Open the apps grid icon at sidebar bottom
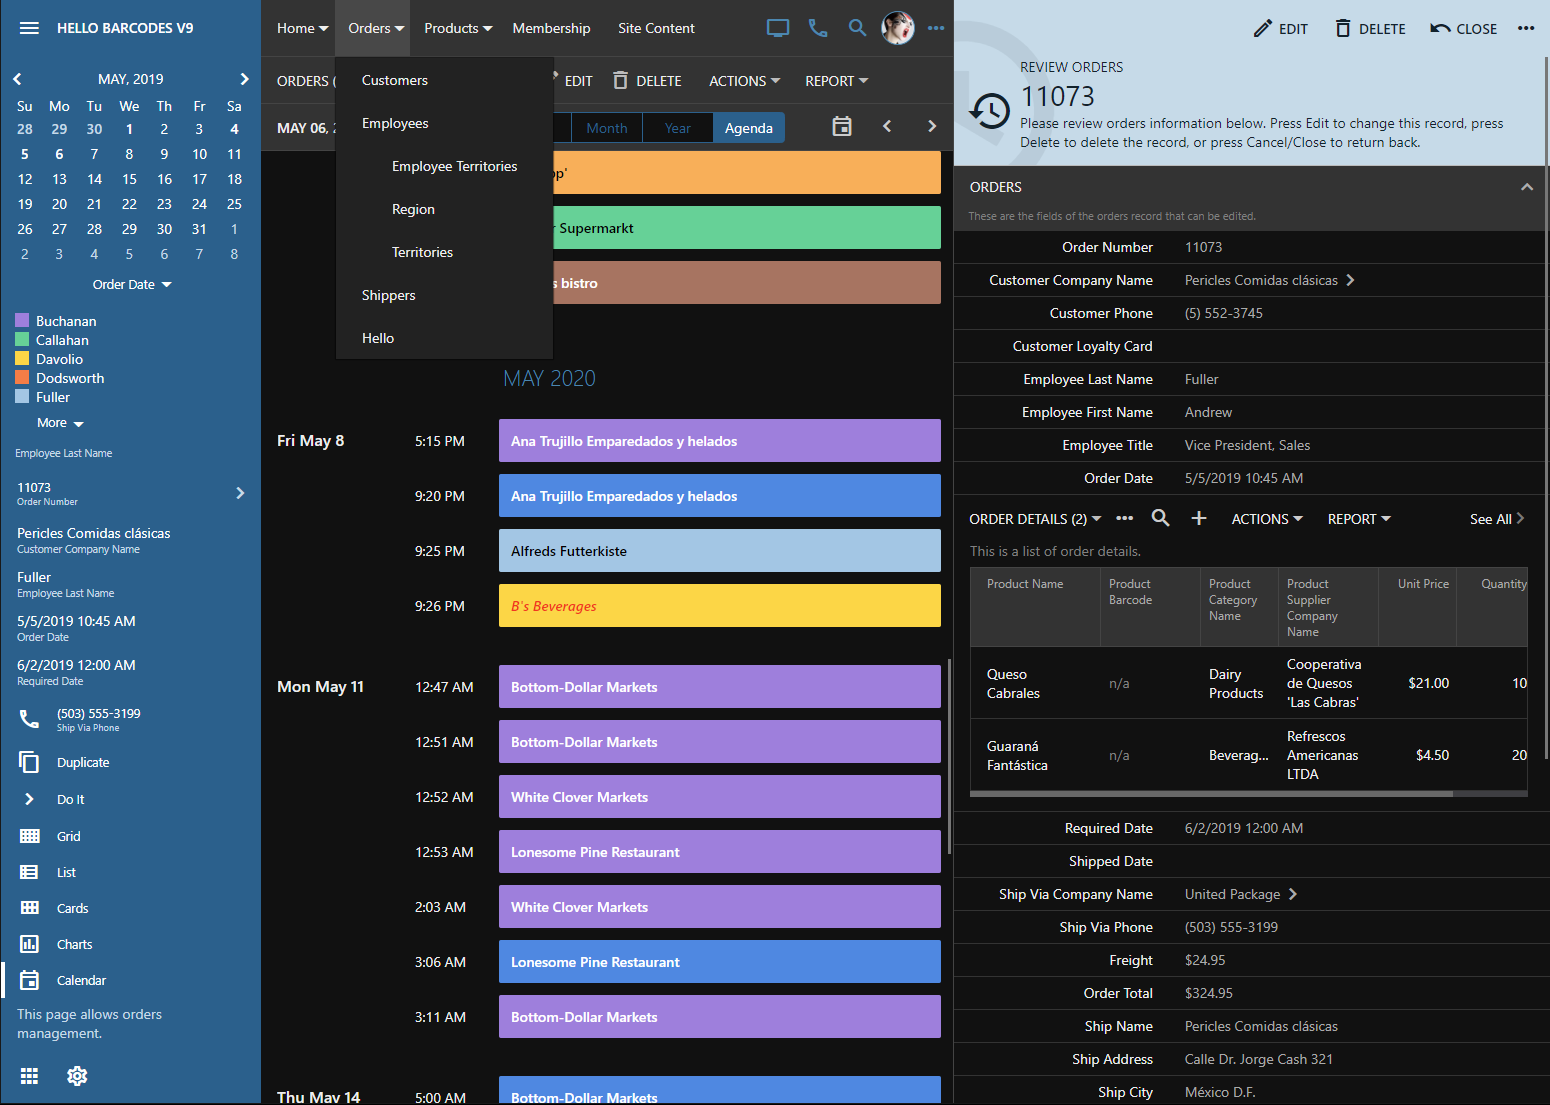Image resolution: width=1550 pixels, height=1105 pixels. [x=29, y=1076]
